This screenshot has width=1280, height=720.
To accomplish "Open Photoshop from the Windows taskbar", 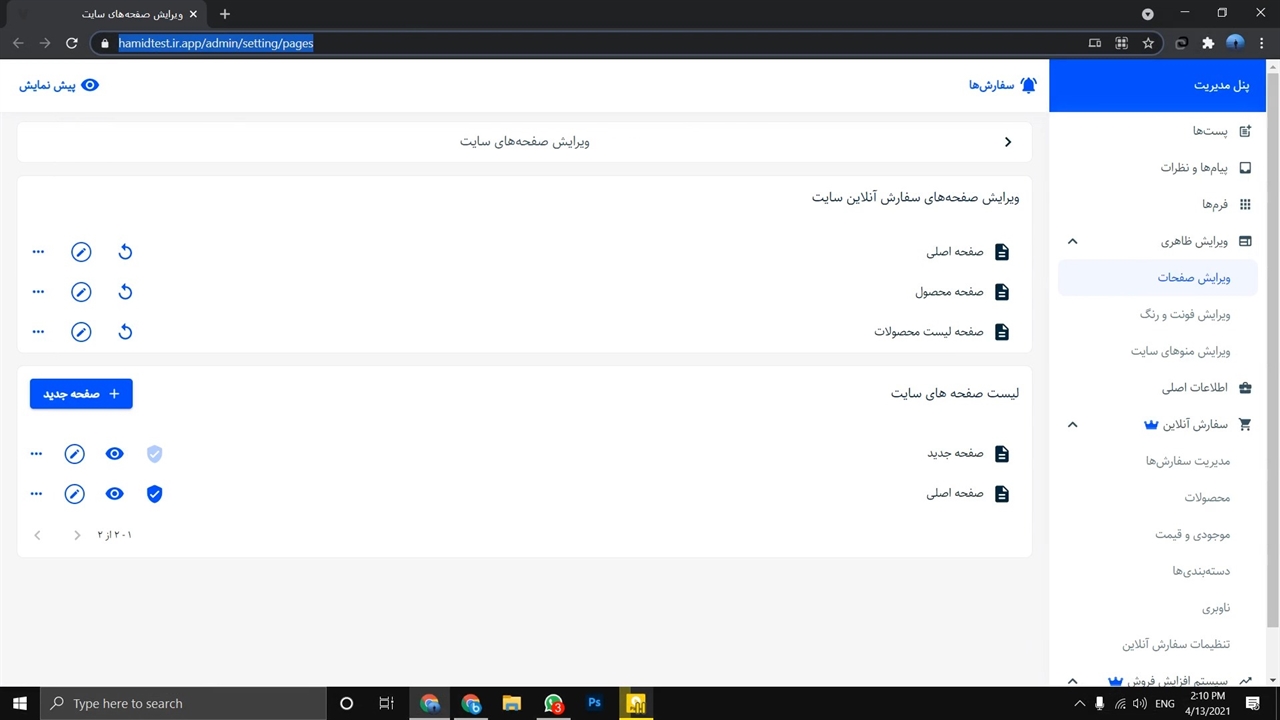I will (x=594, y=703).
